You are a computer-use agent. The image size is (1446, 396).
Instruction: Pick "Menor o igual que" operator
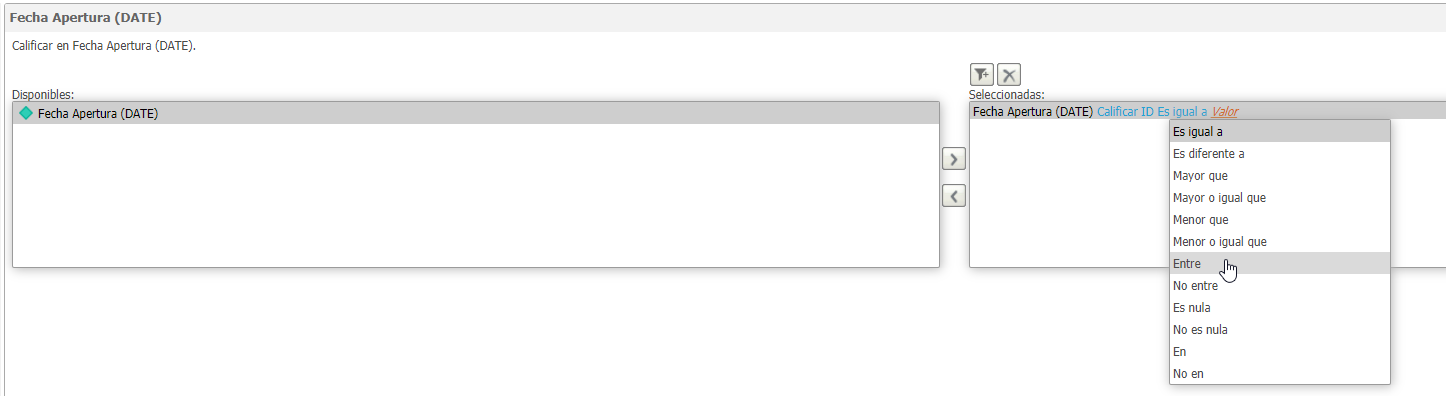click(1280, 242)
